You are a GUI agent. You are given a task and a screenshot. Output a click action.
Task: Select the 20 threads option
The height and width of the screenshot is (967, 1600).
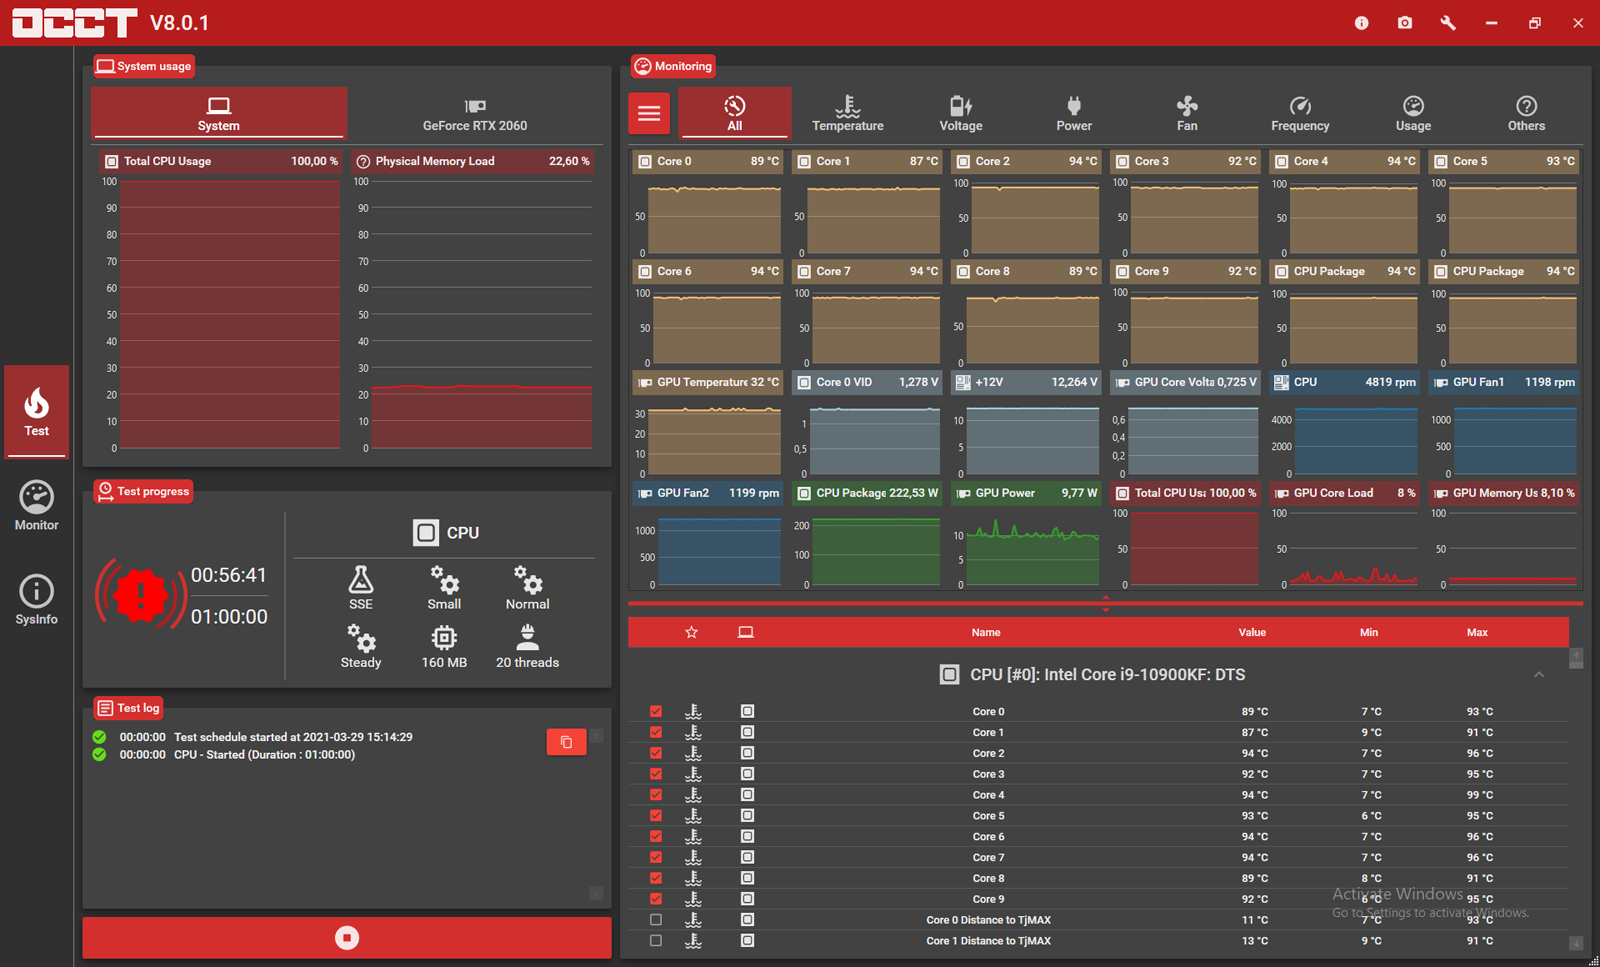pos(527,646)
